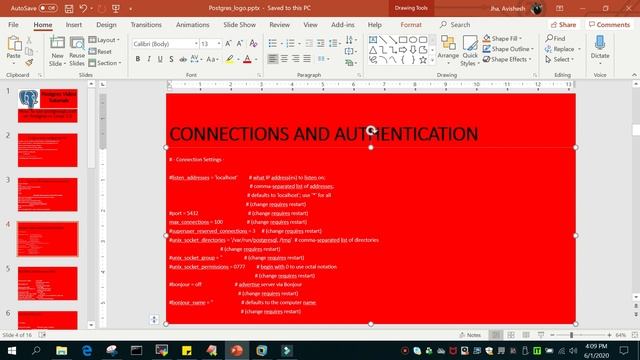The image size is (640, 360).
Task: Toggle left text alignment
Action: (x=273, y=59)
